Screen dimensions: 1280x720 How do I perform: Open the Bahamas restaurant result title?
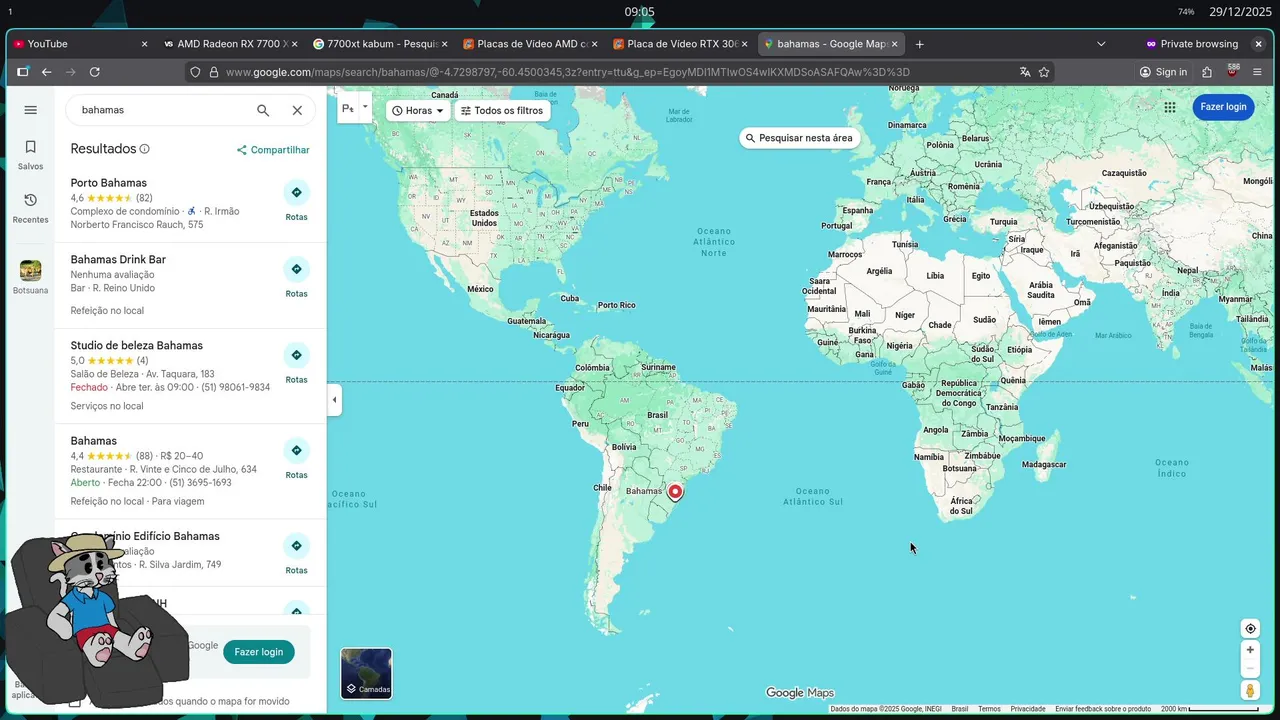(x=93, y=441)
